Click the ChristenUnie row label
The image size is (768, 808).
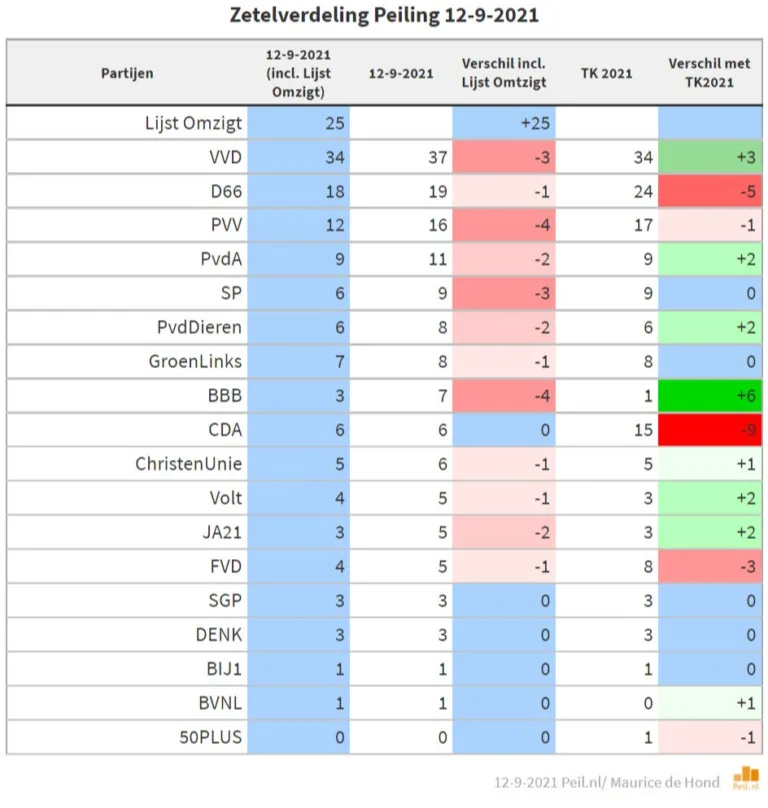(189, 464)
